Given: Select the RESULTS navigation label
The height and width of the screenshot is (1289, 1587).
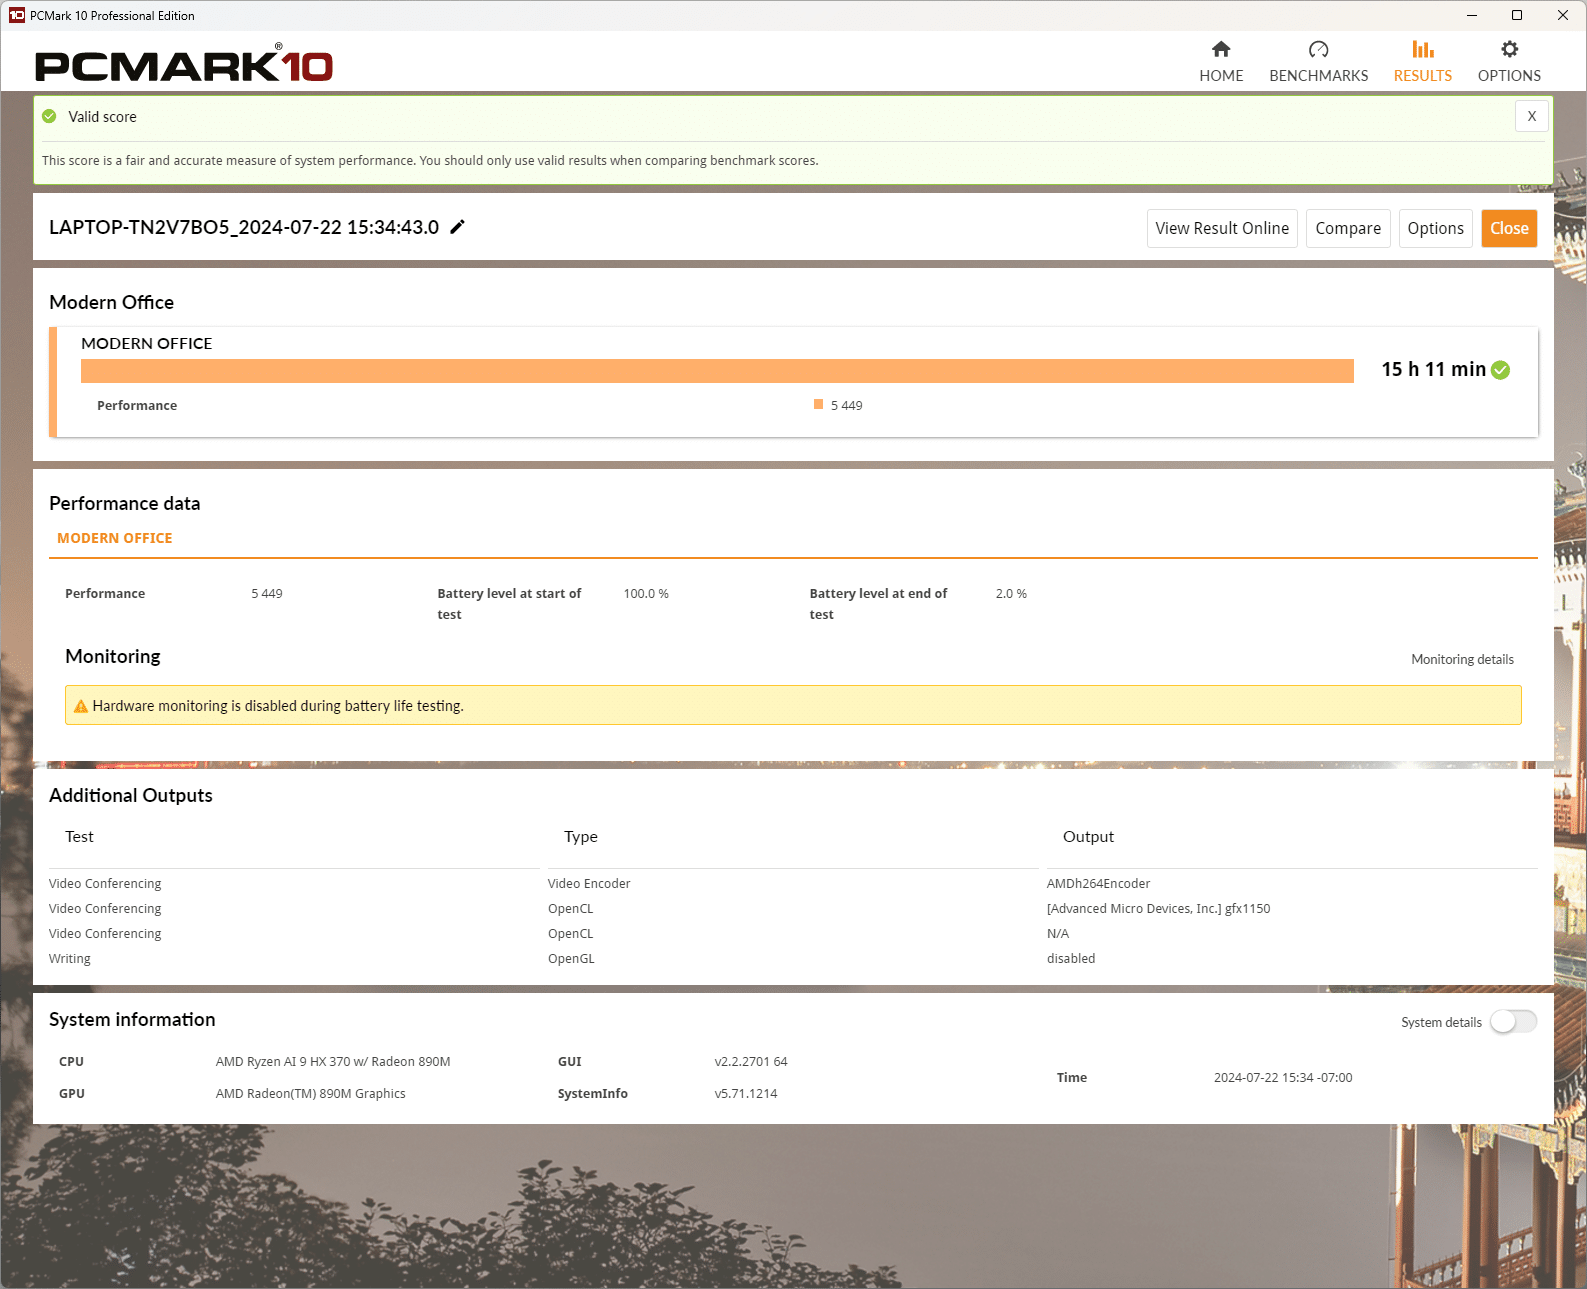Looking at the screenshot, I should pyautogui.click(x=1422, y=76).
